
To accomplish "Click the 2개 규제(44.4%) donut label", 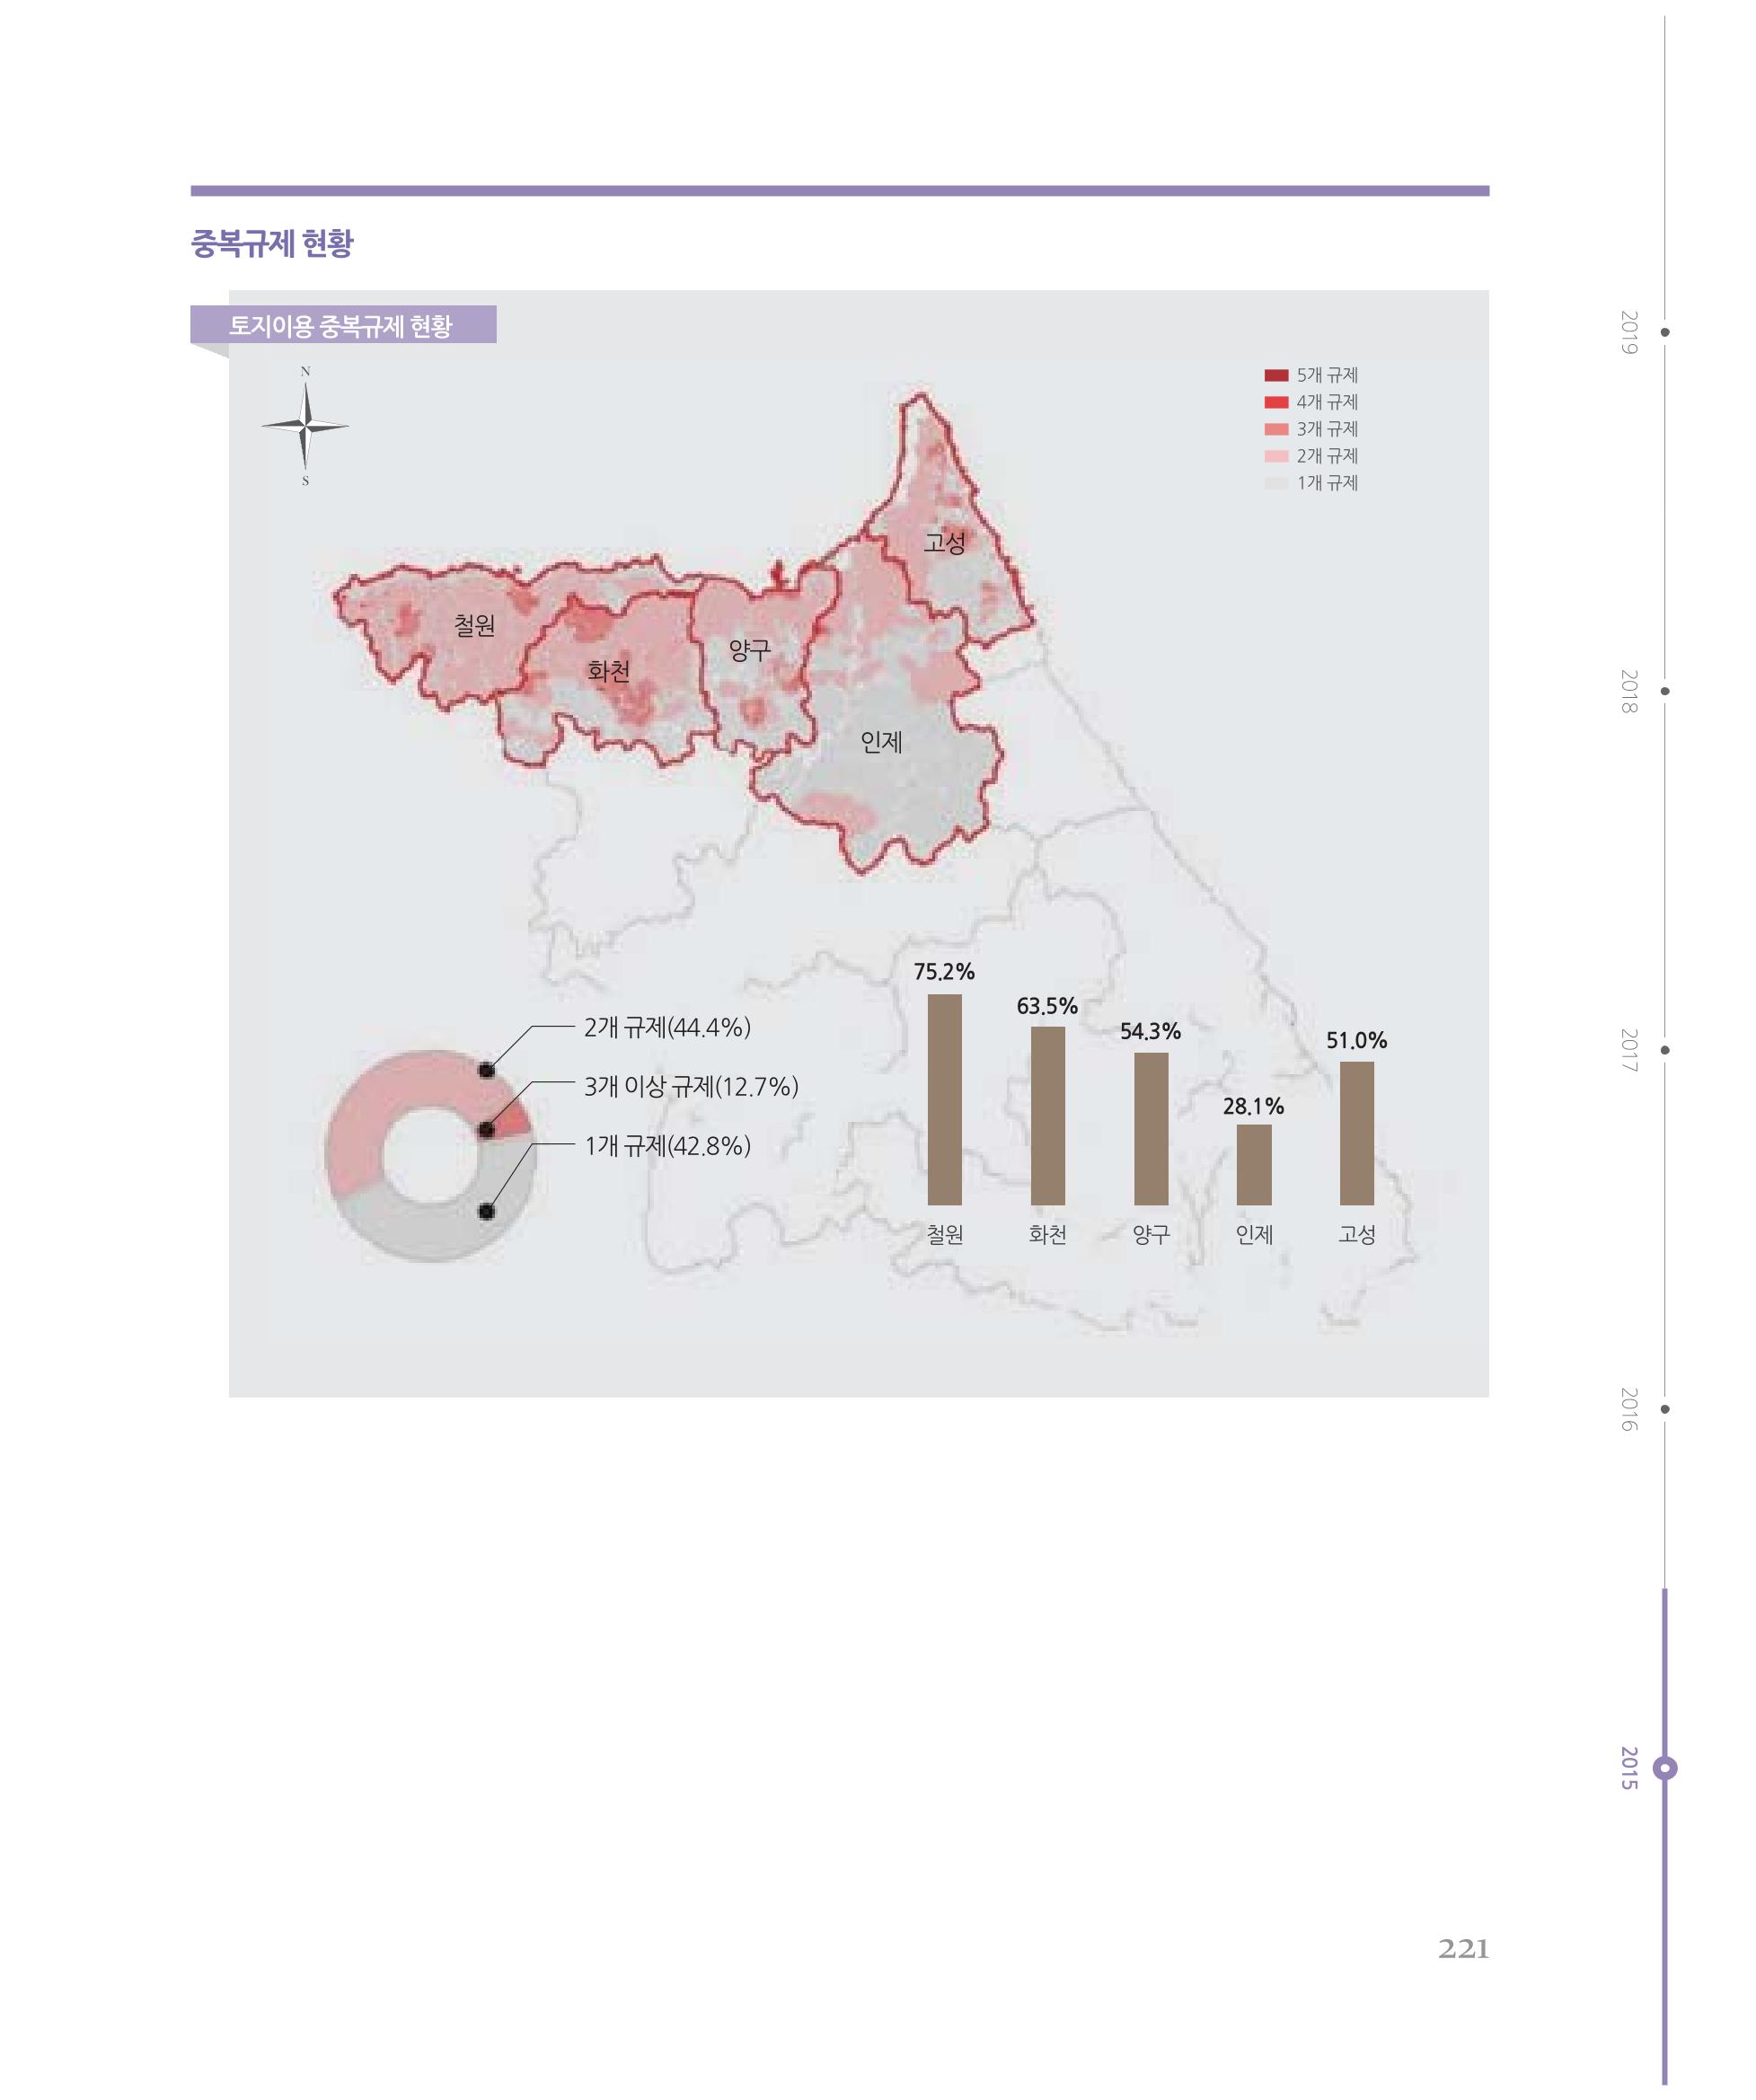I will pos(667,1028).
